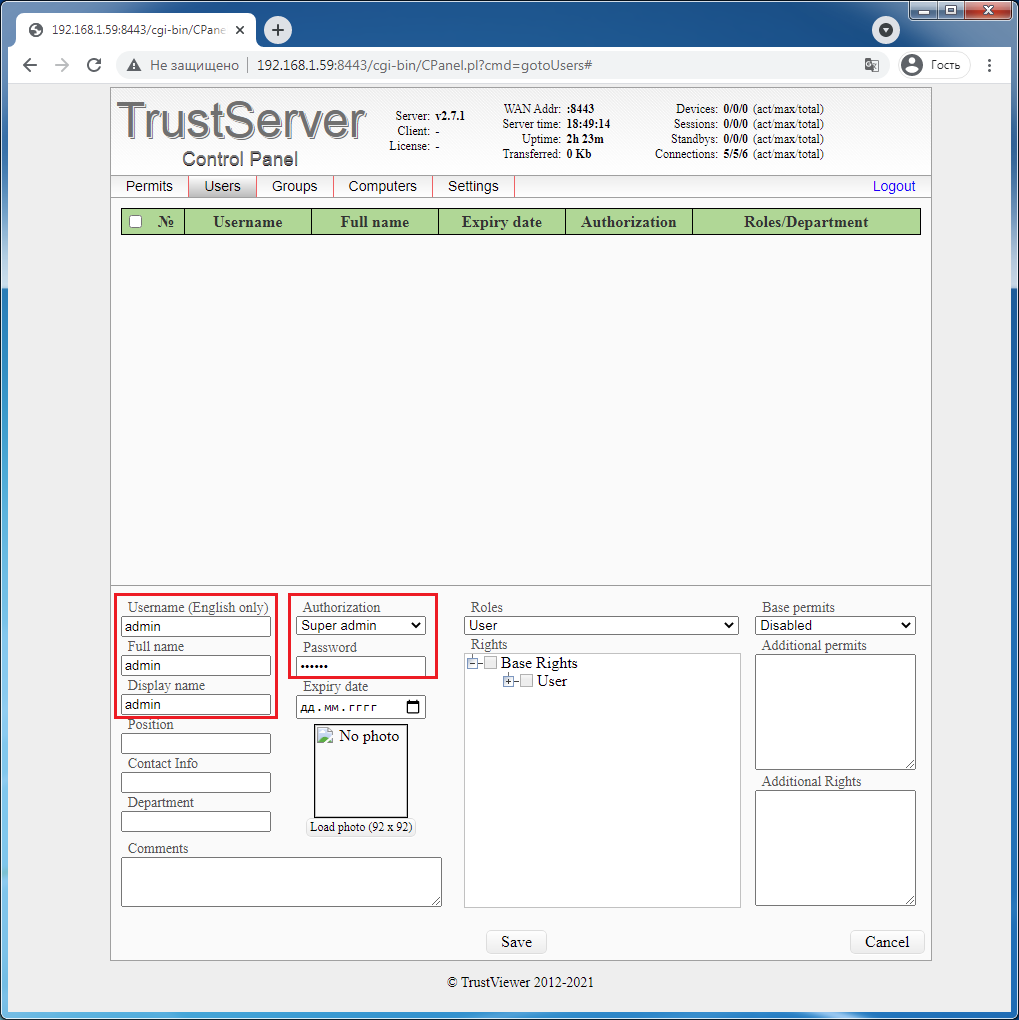Click the No photo placeholder image
This screenshot has height=1020, width=1019.
[361, 771]
